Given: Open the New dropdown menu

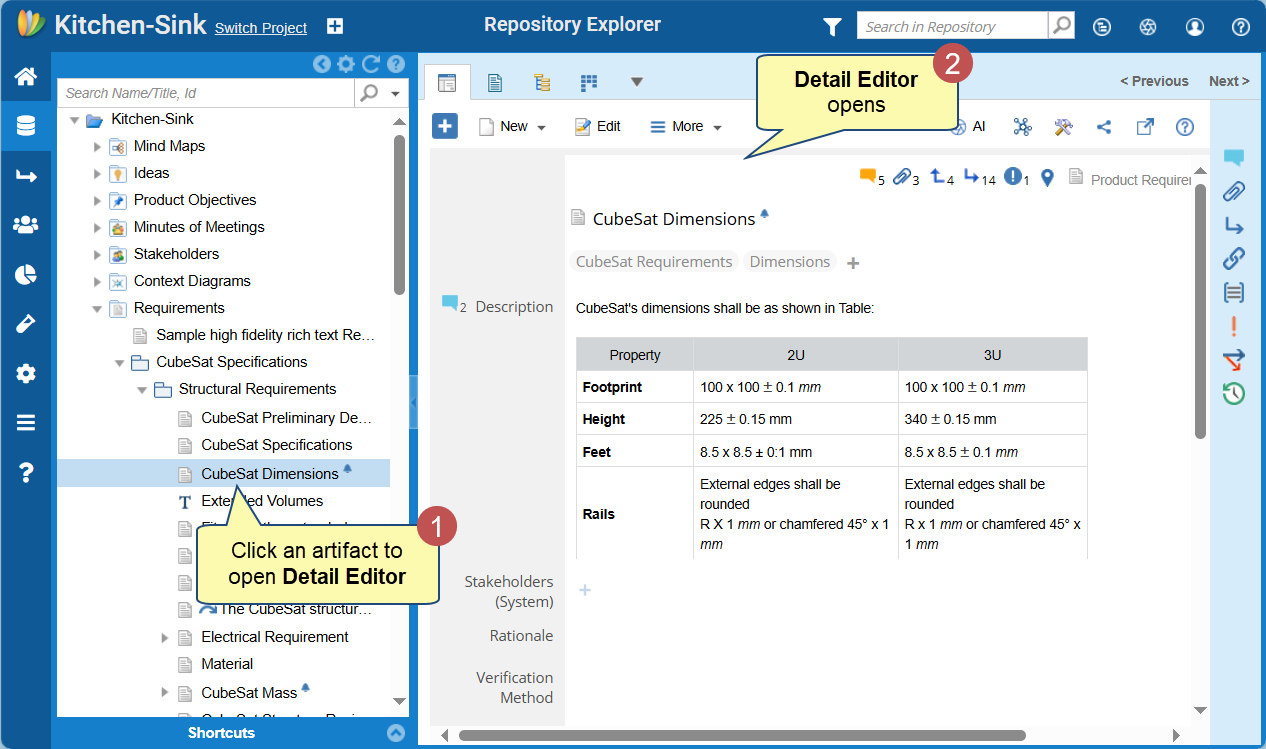Looking at the screenshot, I should click(x=513, y=127).
